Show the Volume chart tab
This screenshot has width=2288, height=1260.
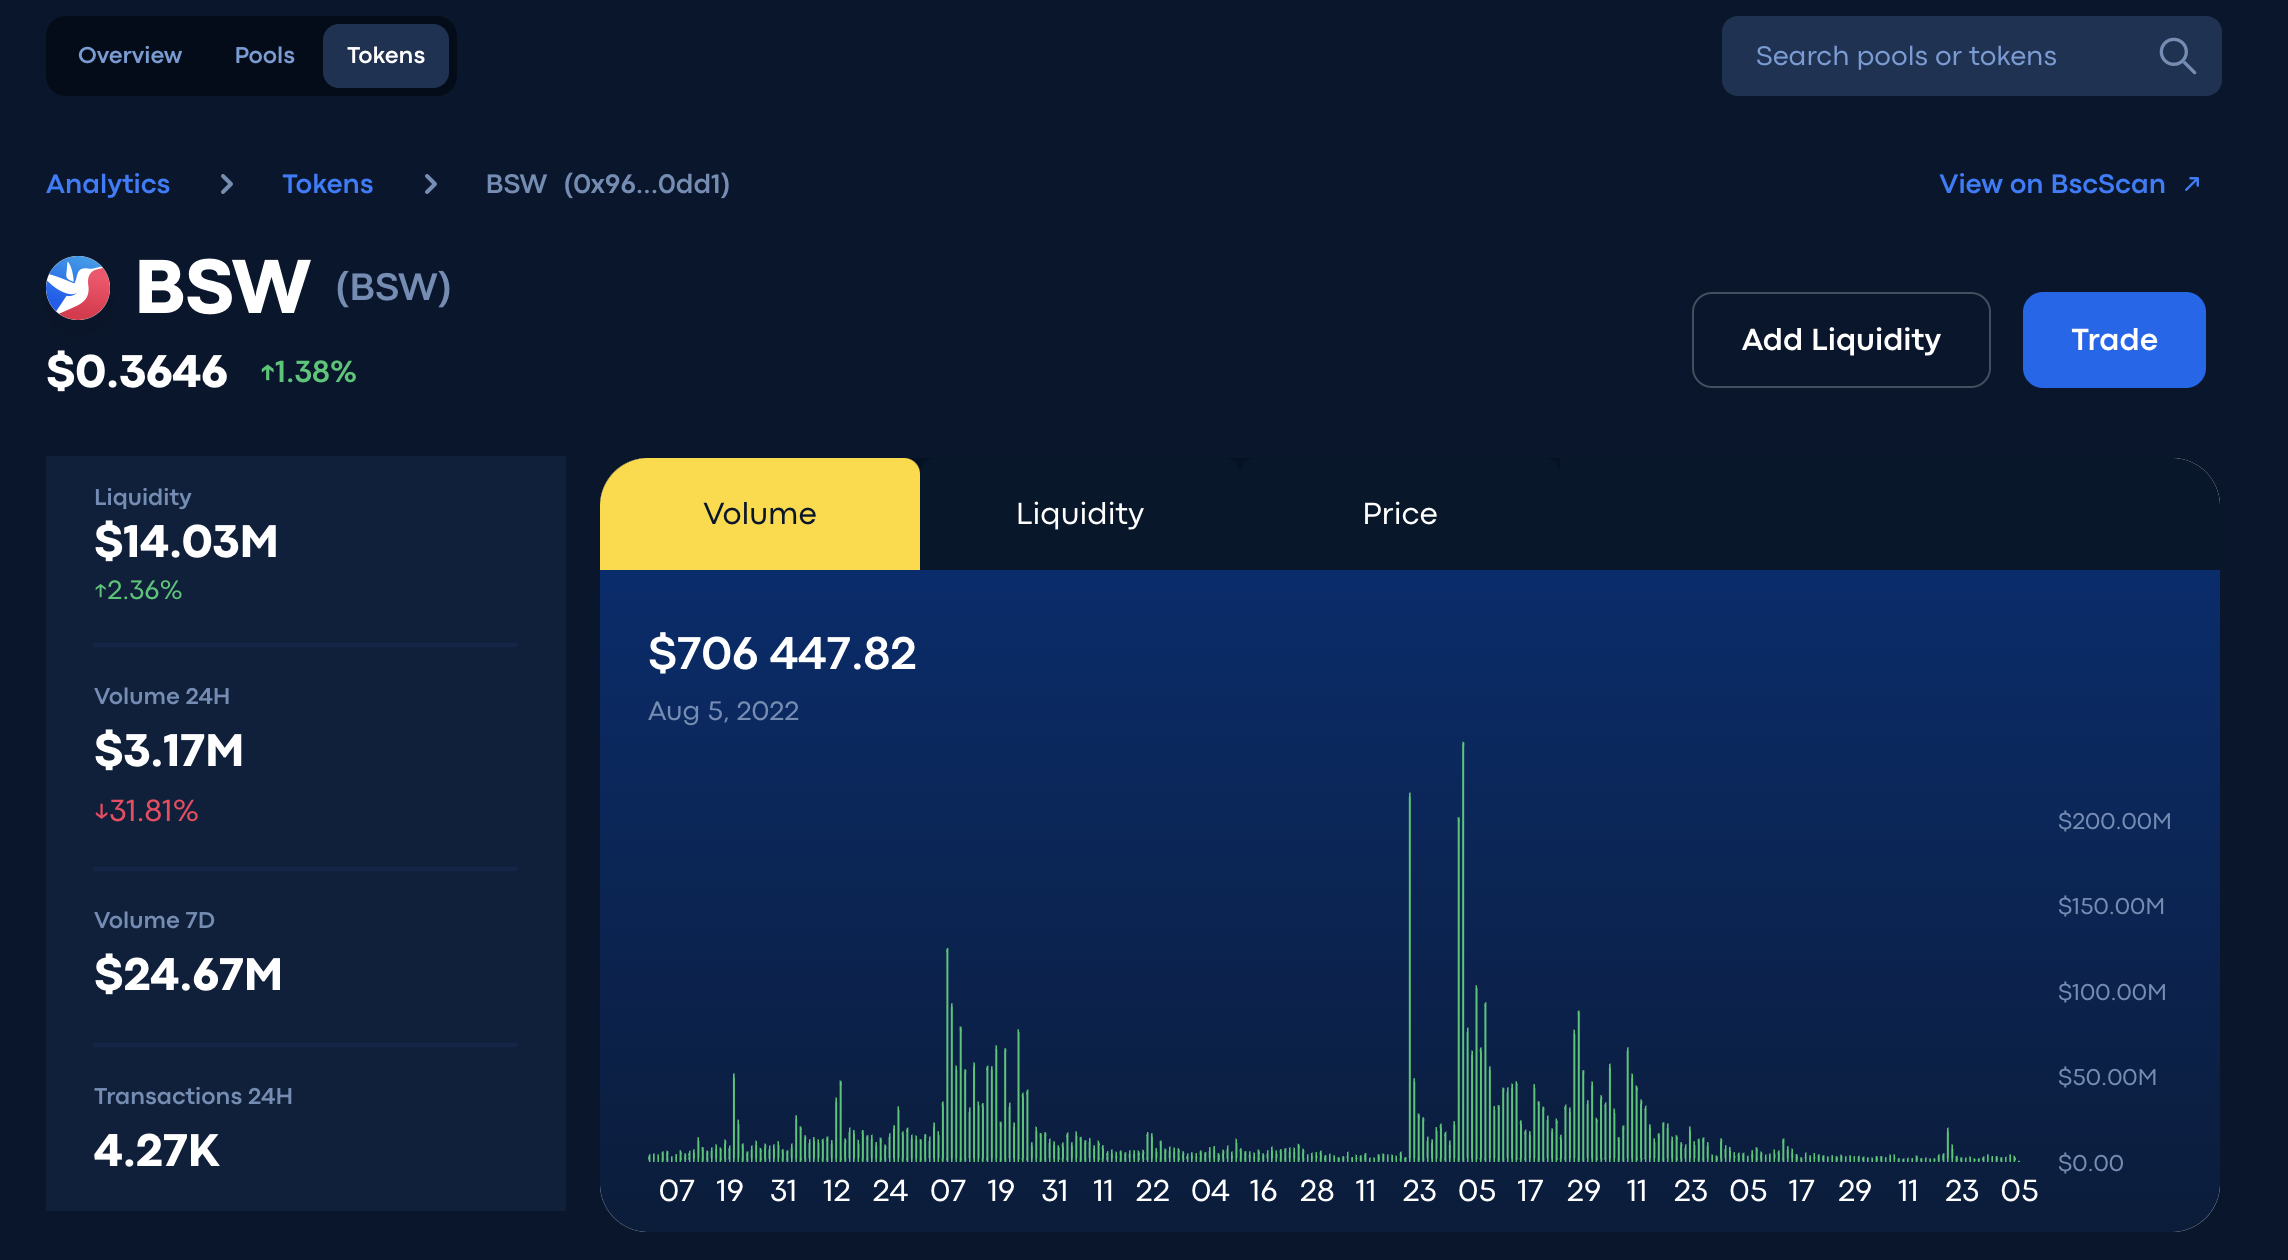[760, 514]
